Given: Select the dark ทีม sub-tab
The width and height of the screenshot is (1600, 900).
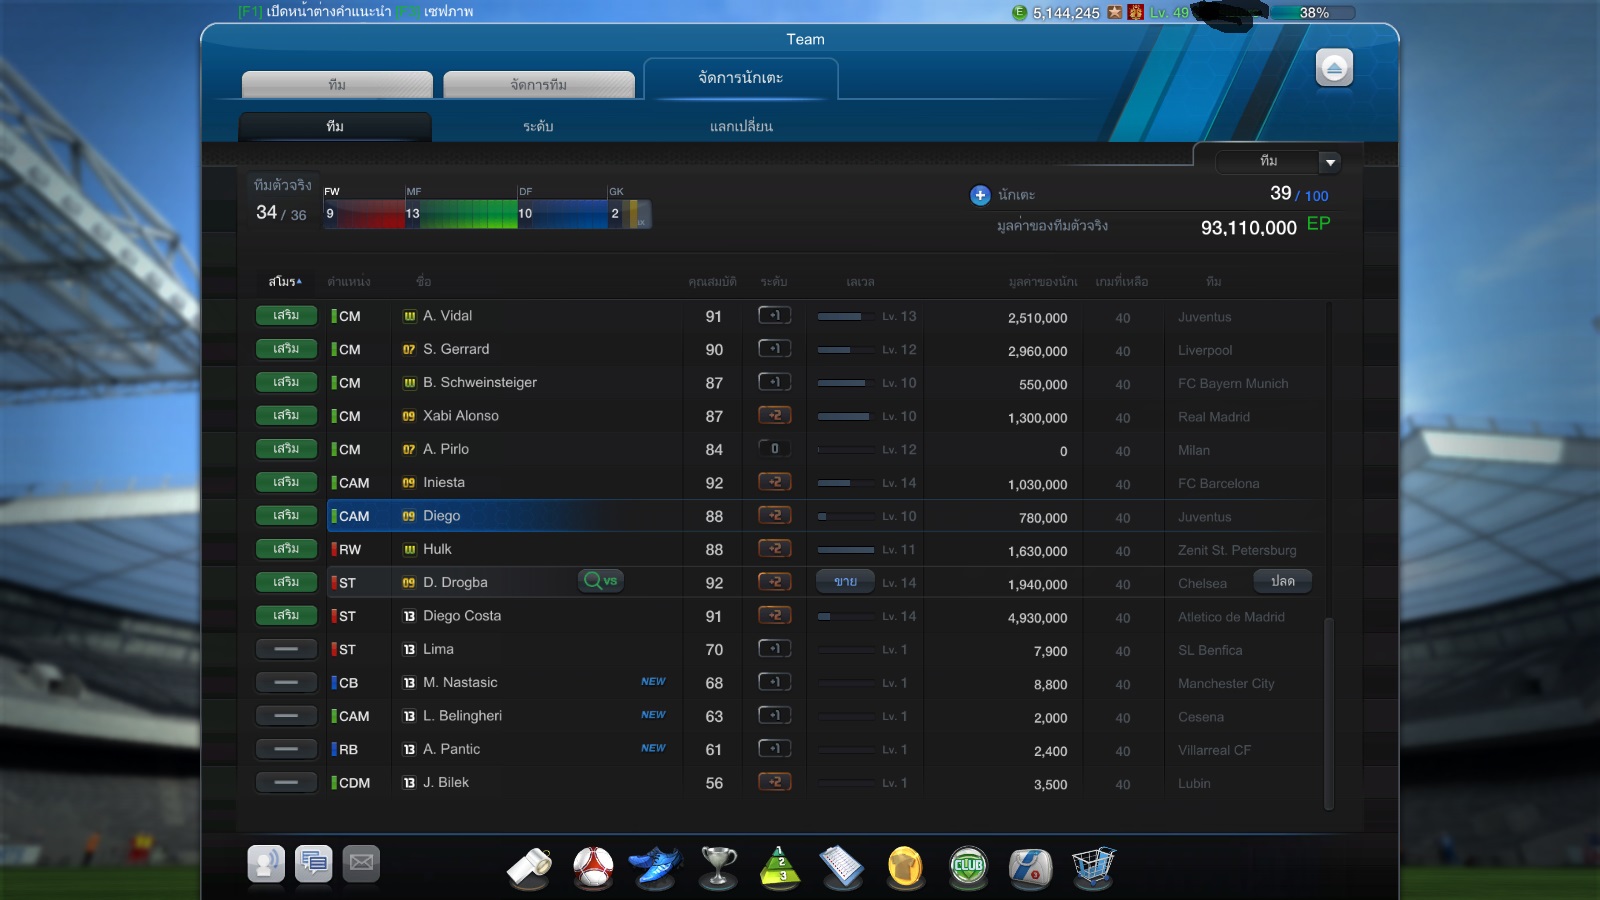Looking at the screenshot, I should click(335, 127).
